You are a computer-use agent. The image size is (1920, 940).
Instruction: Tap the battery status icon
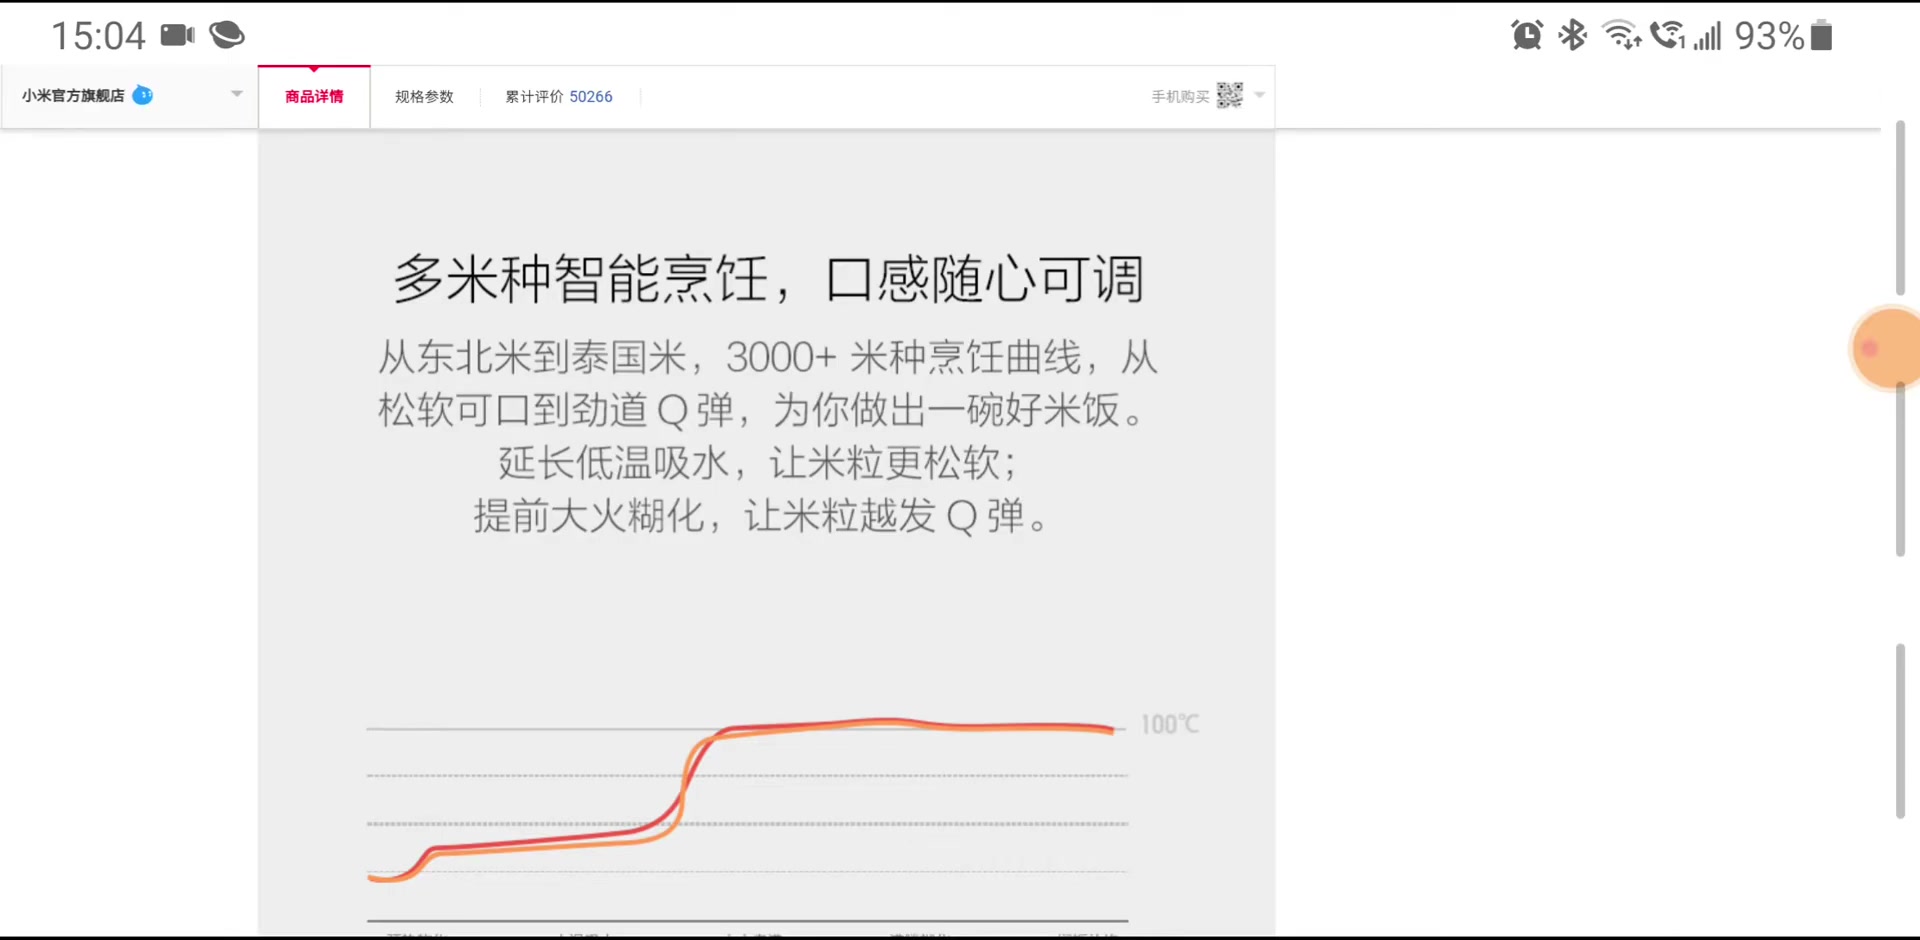1822,35
